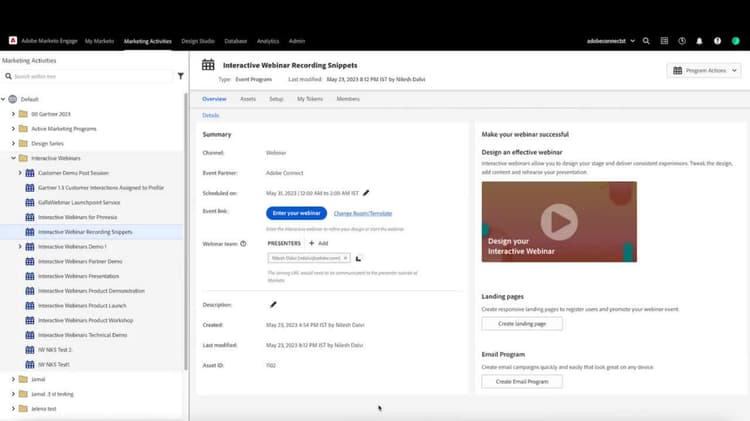
Task: Open the Program Actions dropdown
Action: click(x=704, y=70)
